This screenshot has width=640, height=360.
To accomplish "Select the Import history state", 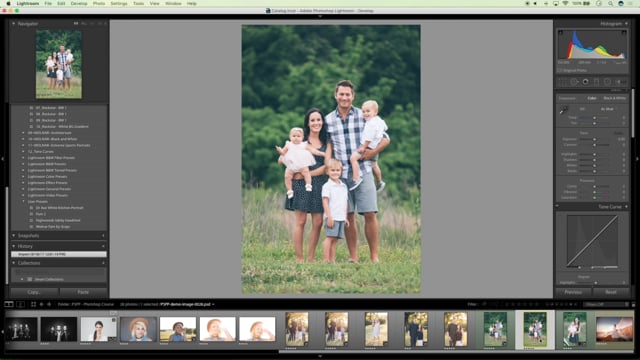I will tap(59, 254).
